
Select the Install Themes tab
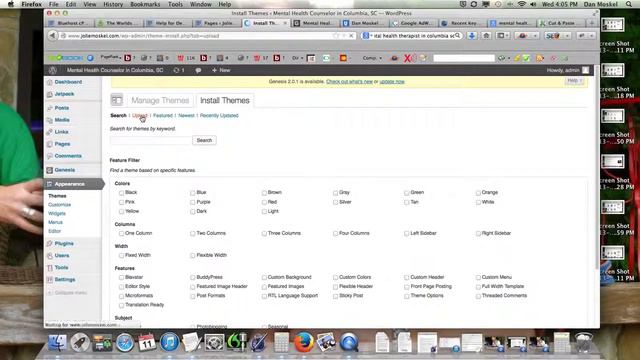point(224,100)
